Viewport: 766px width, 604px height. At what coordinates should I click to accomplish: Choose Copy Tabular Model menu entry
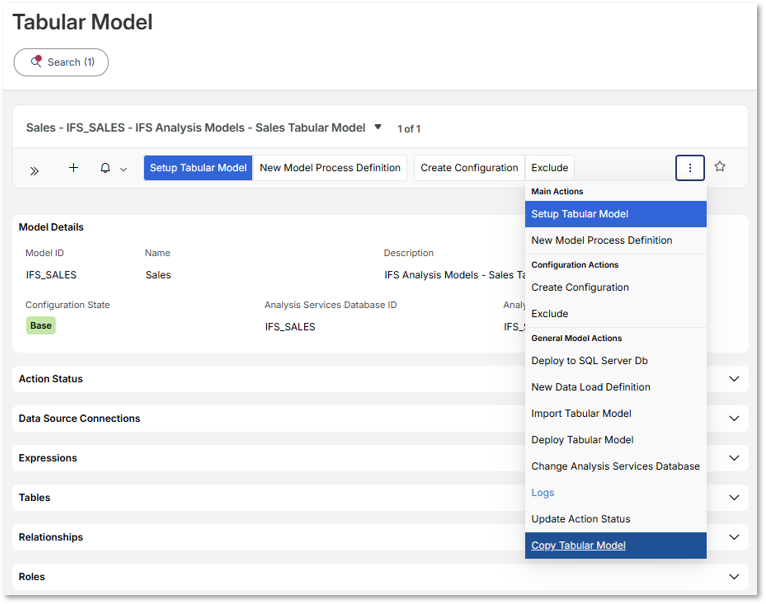pyautogui.click(x=616, y=545)
